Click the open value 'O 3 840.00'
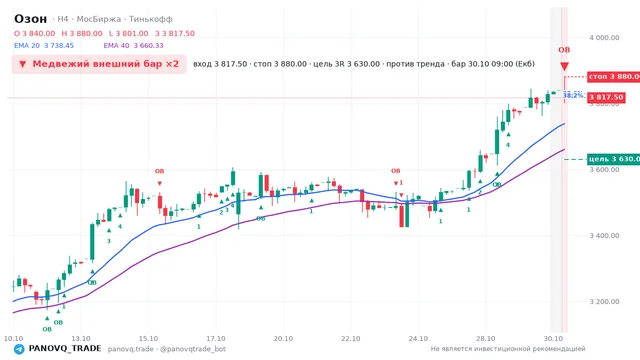This screenshot has height=360, width=640. tap(34, 33)
